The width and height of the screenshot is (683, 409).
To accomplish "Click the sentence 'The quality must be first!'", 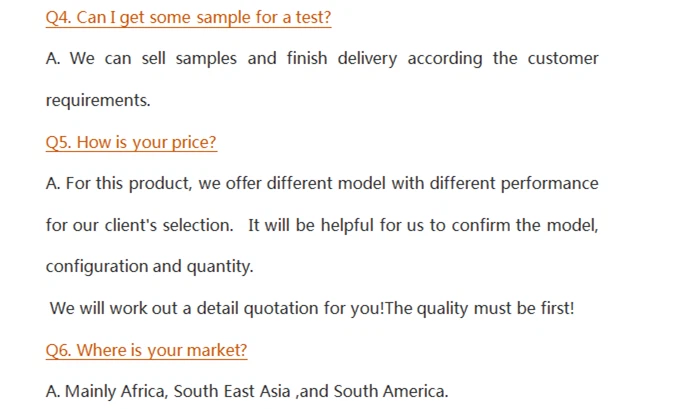I will click(x=480, y=309).
